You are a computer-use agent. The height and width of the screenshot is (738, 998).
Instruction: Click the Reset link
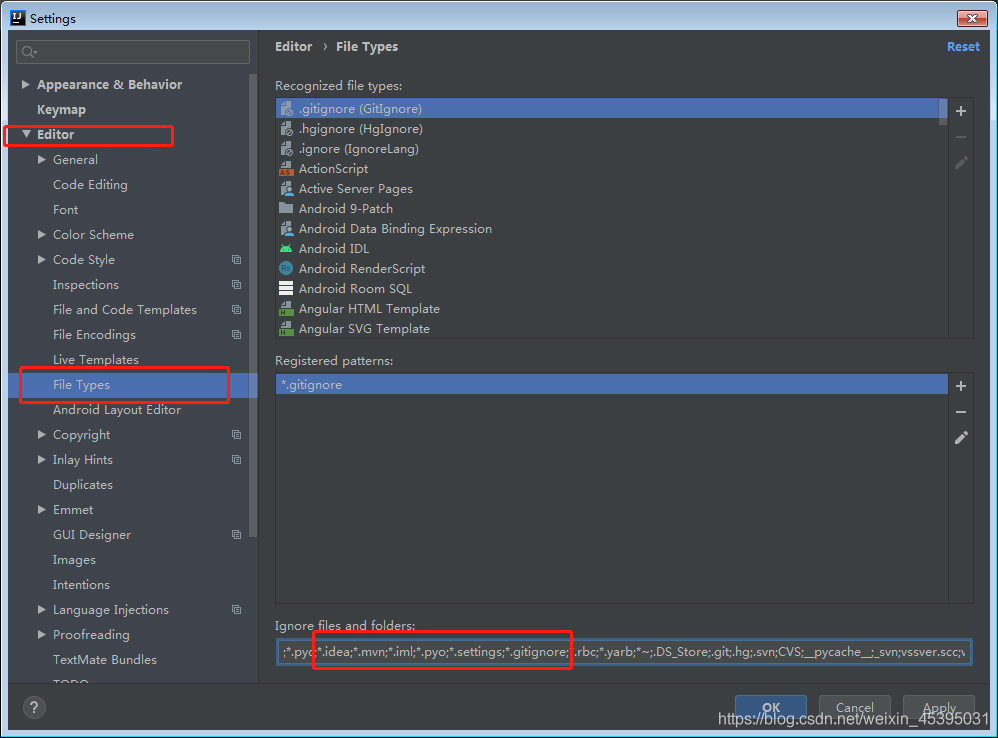963,46
